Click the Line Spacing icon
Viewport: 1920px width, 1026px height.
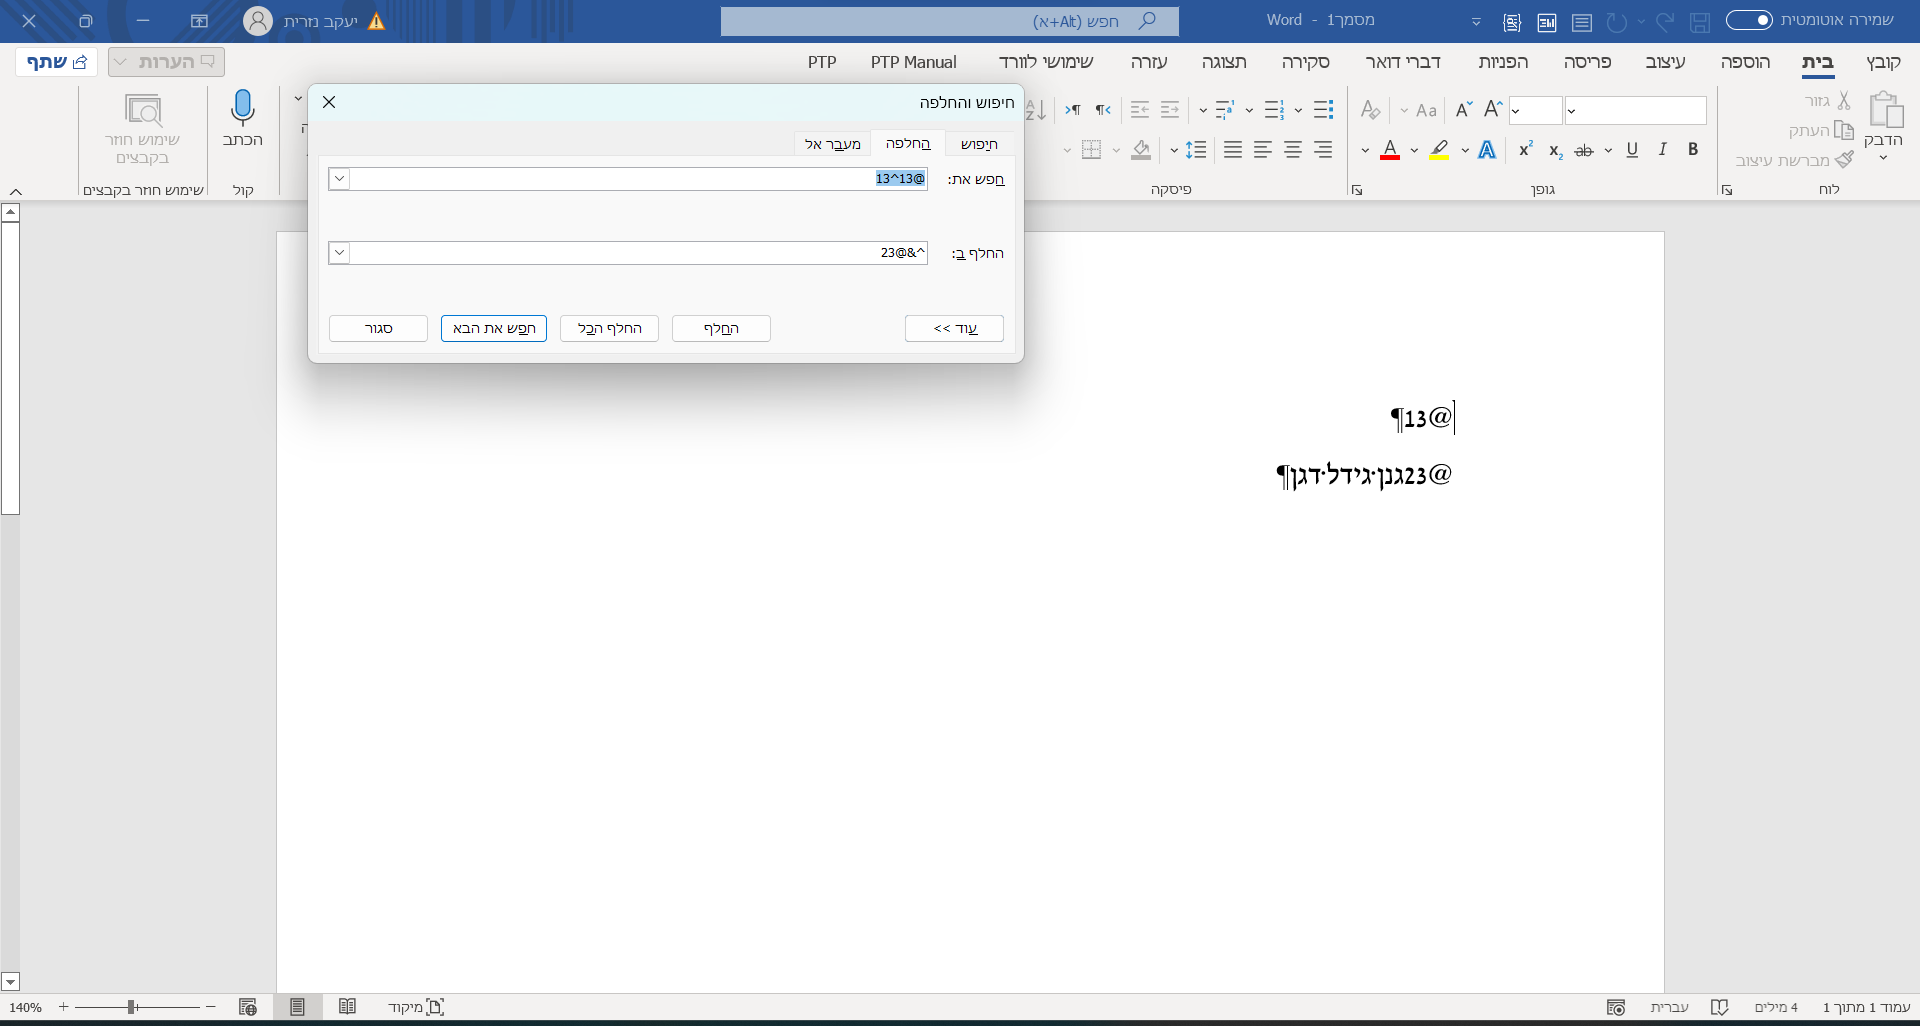coord(1196,150)
